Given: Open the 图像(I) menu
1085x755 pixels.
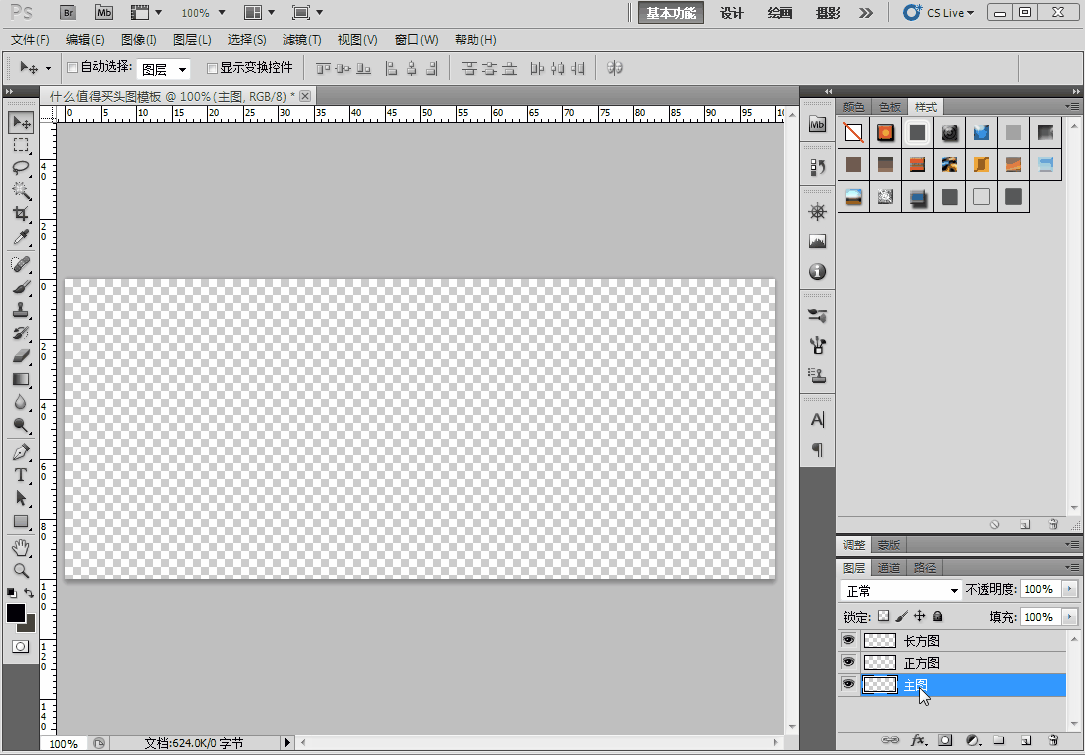Looking at the screenshot, I should 138,39.
